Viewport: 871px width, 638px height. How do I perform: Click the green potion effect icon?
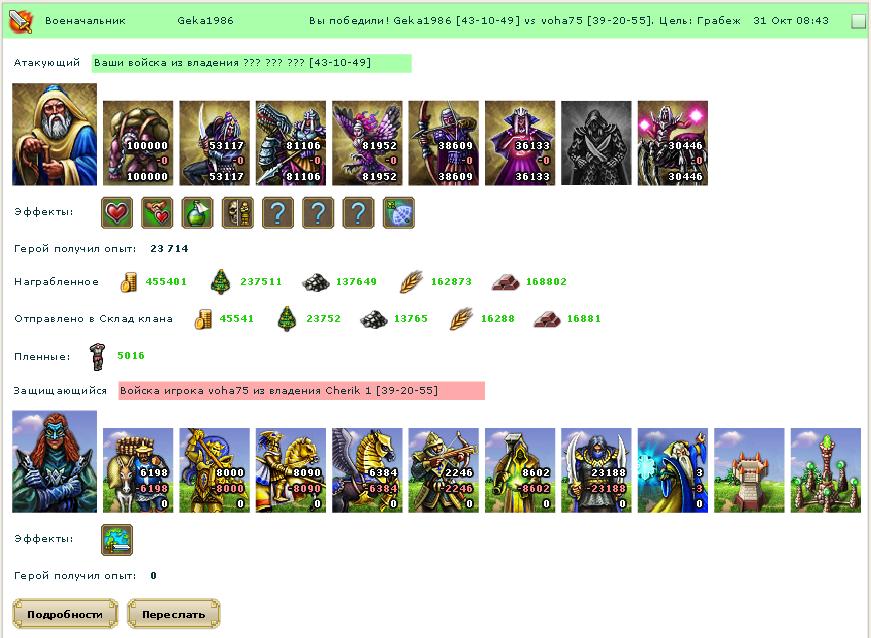[197, 213]
